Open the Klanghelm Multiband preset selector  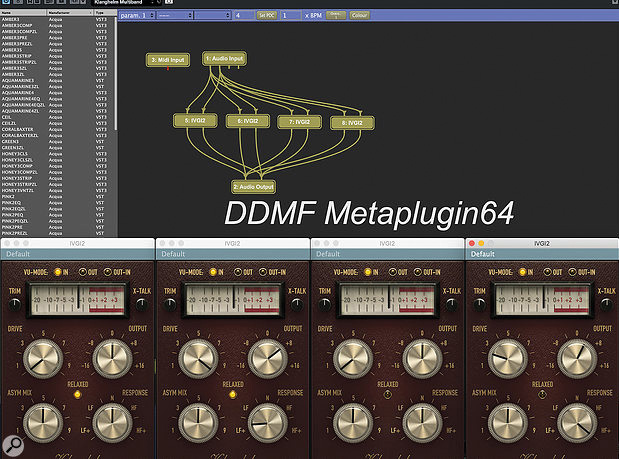(x=126, y=2)
